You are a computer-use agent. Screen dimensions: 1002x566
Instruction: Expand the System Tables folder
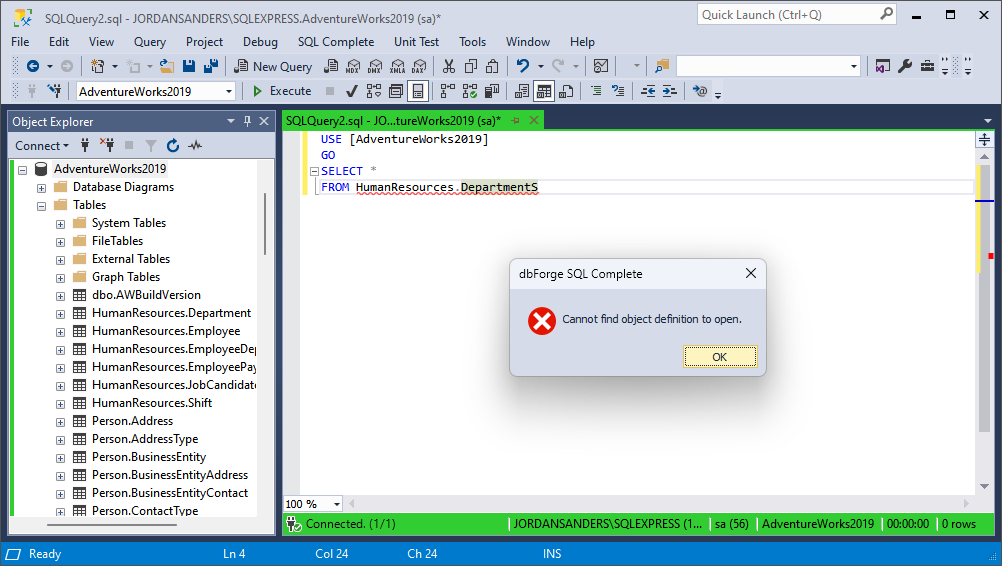[60, 224]
